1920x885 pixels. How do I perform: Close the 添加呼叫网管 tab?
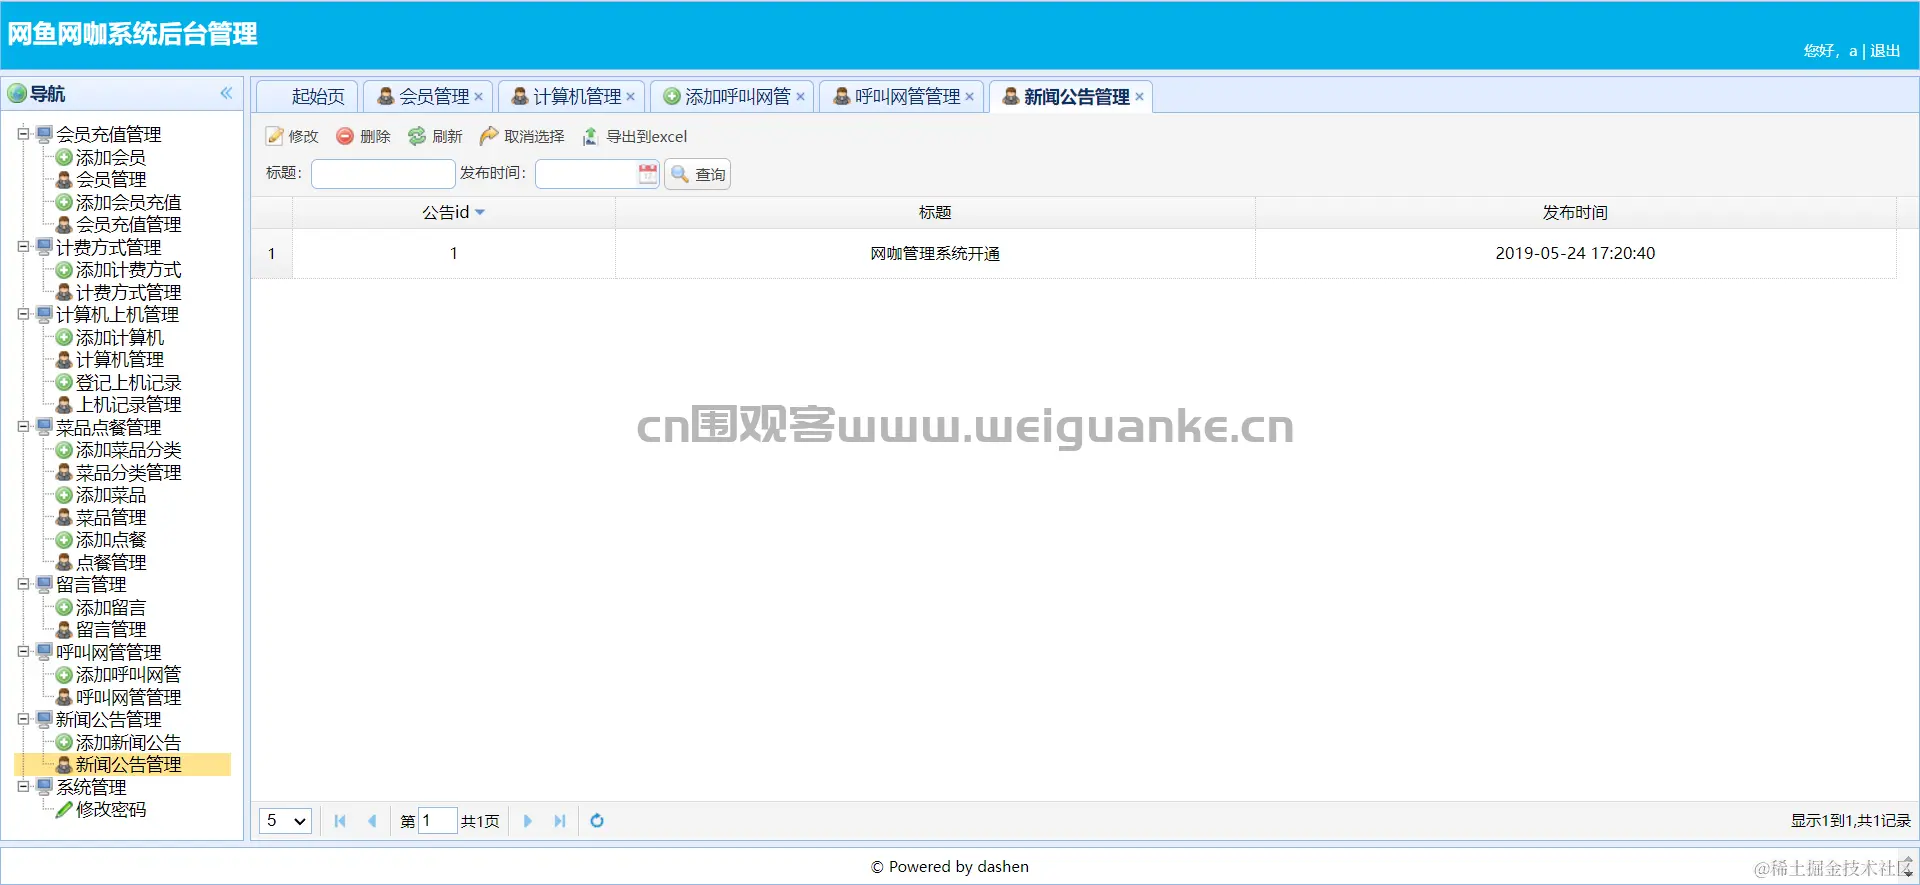[x=800, y=97]
